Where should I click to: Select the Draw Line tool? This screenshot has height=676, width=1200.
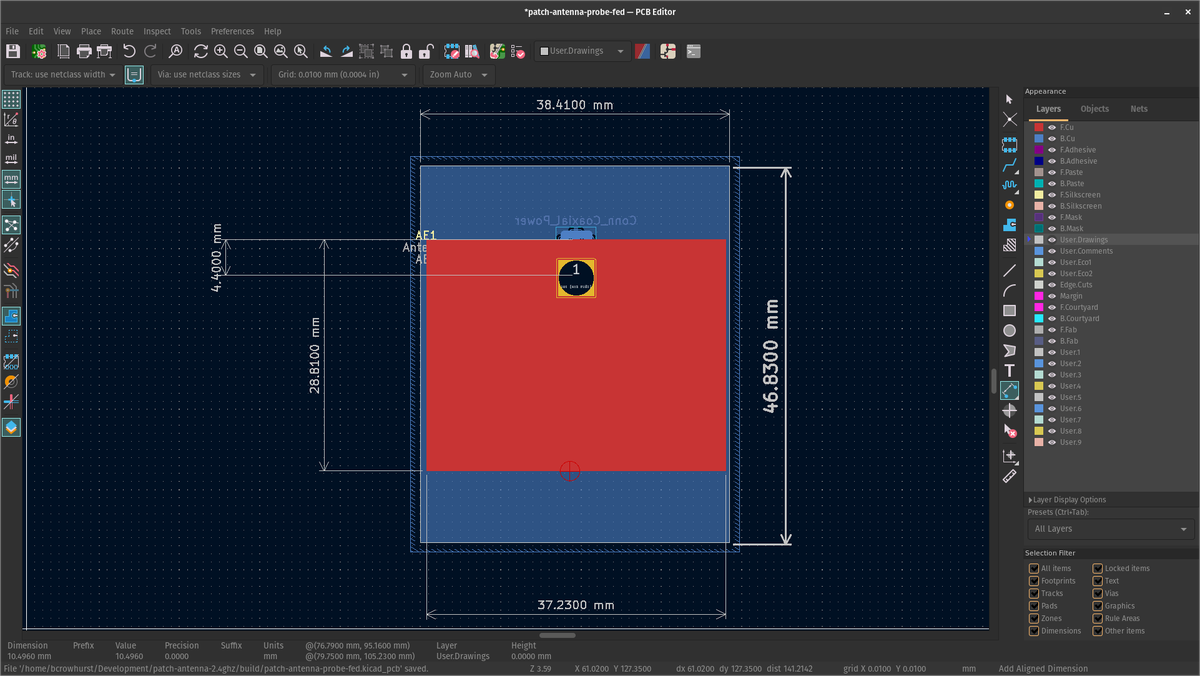pos(1009,270)
